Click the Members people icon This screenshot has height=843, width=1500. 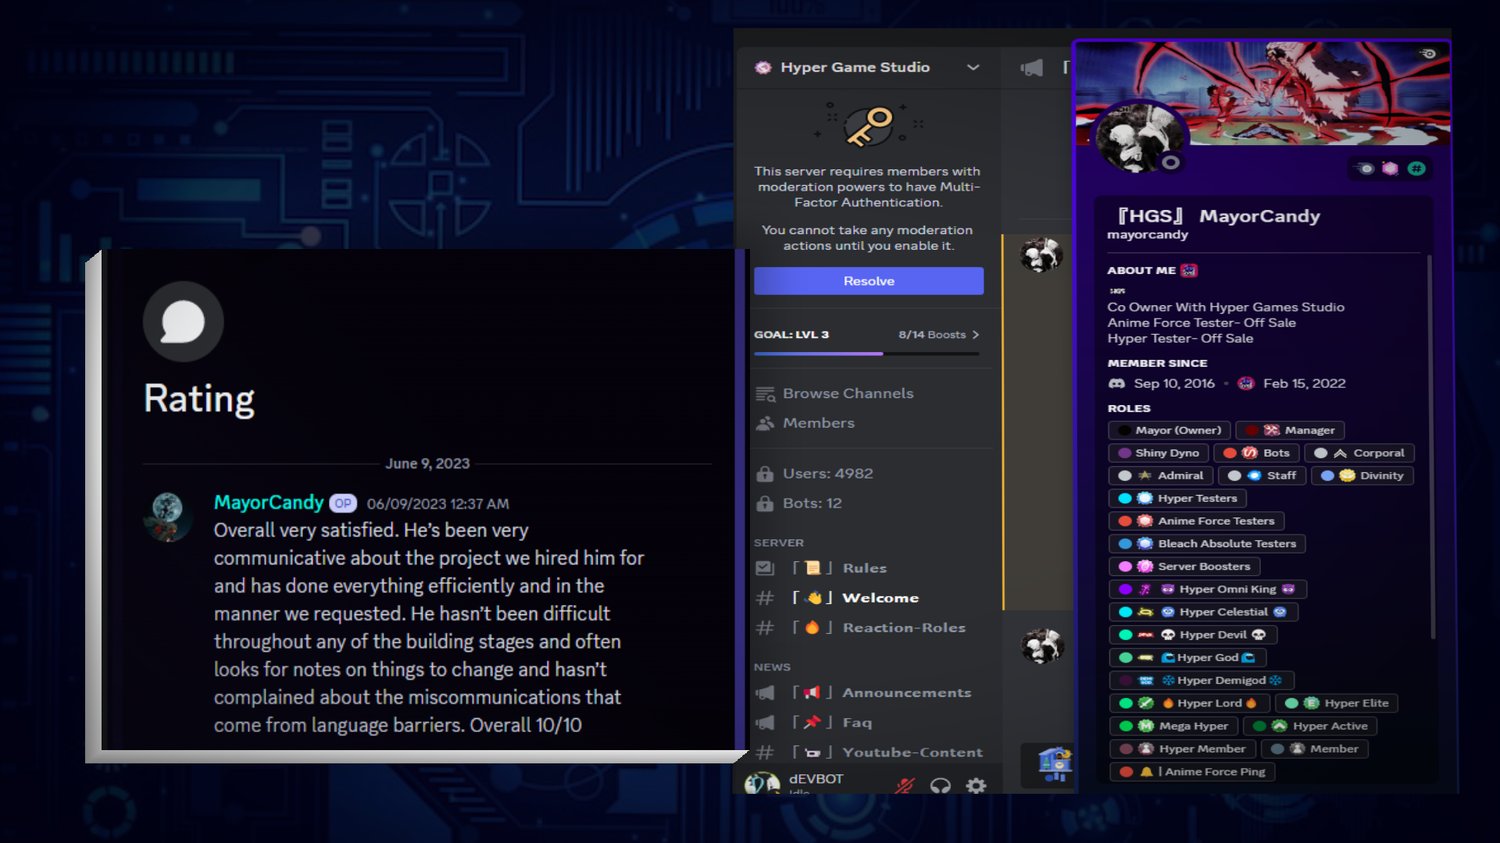coord(765,423)
